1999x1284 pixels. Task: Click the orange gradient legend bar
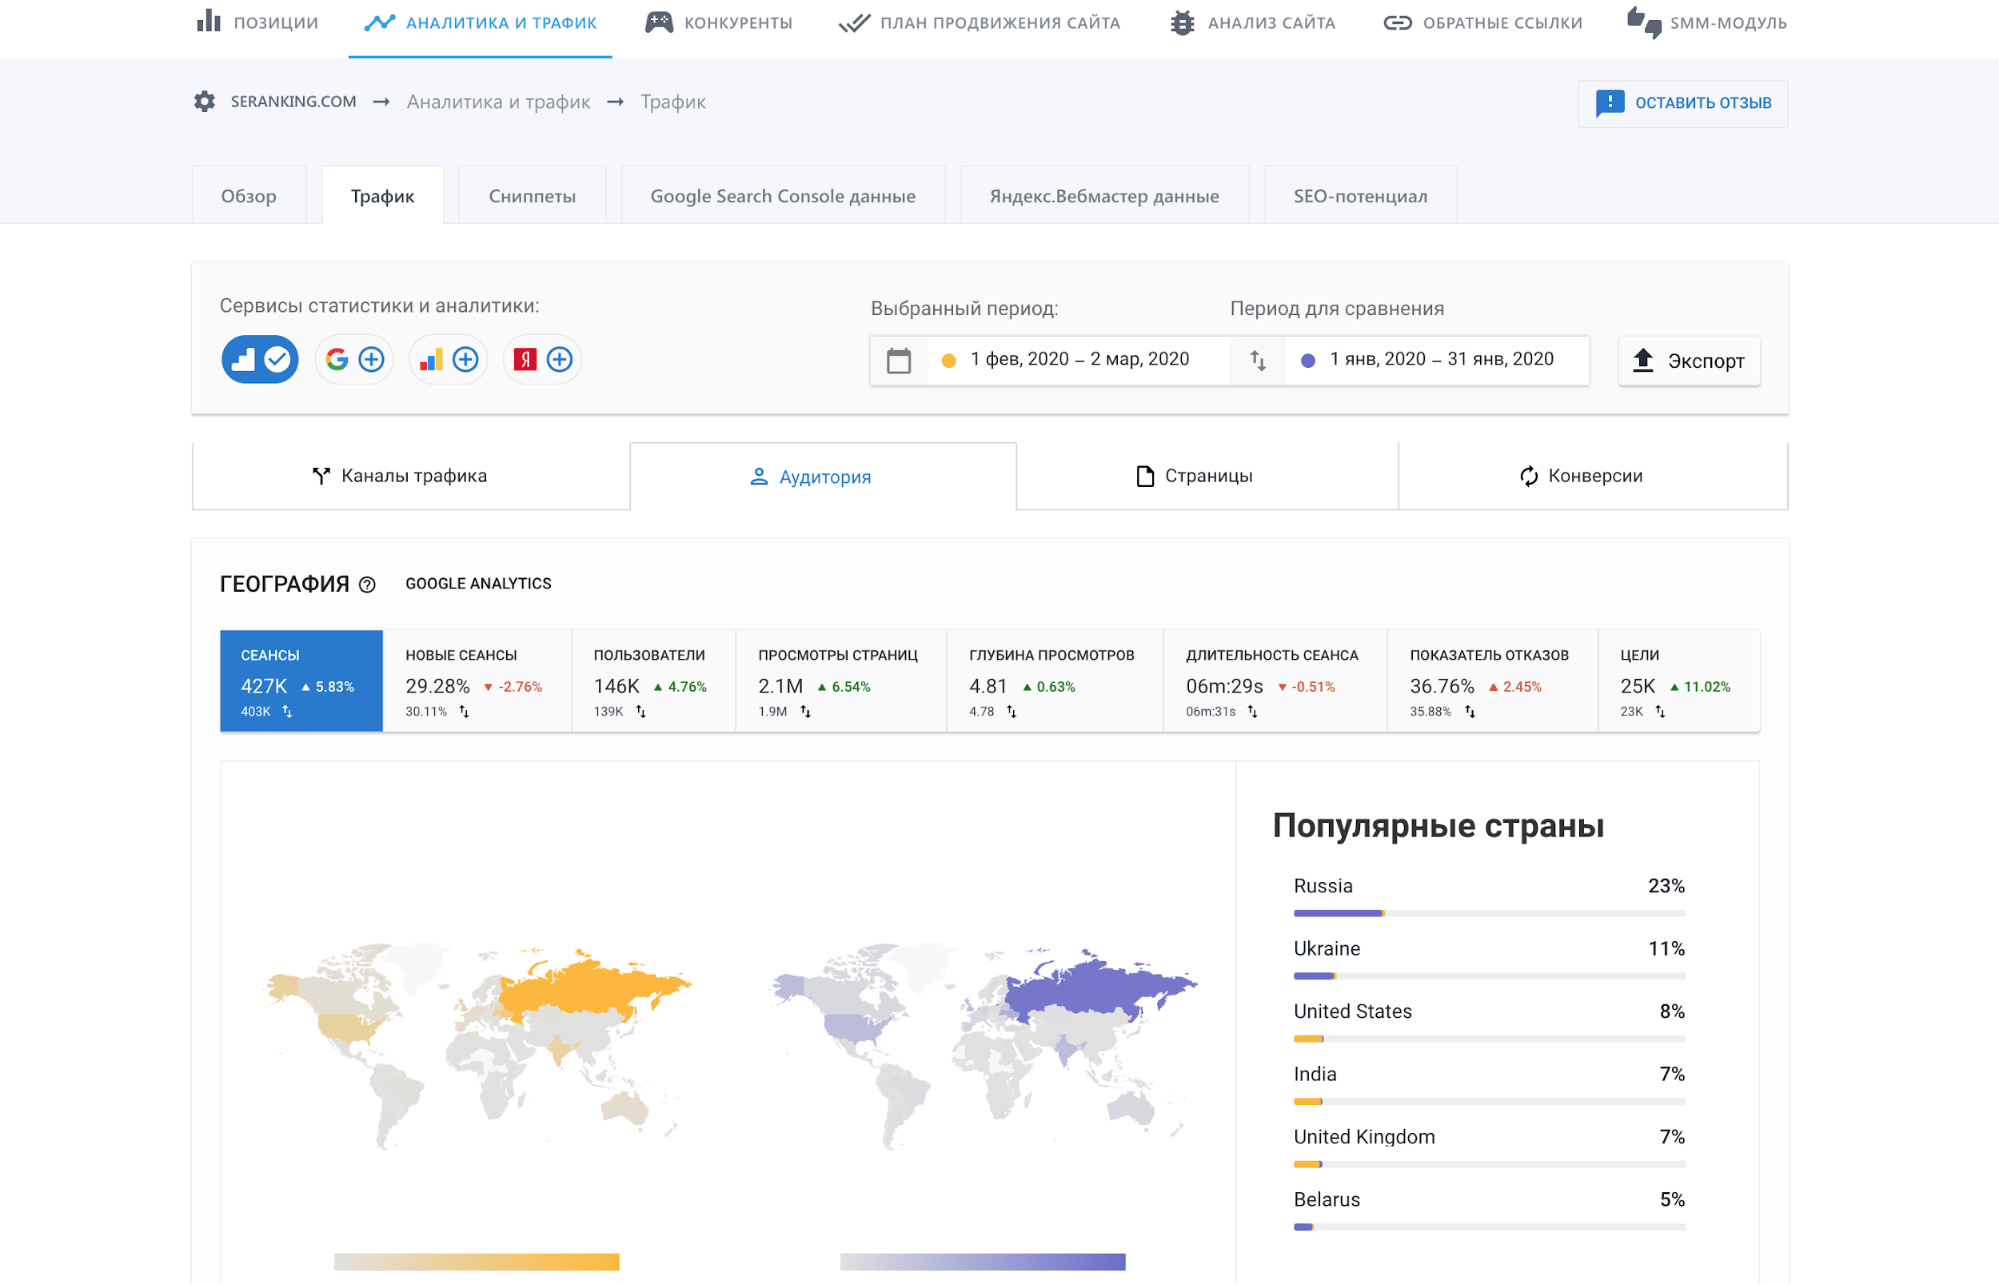tap(476, 1262)
